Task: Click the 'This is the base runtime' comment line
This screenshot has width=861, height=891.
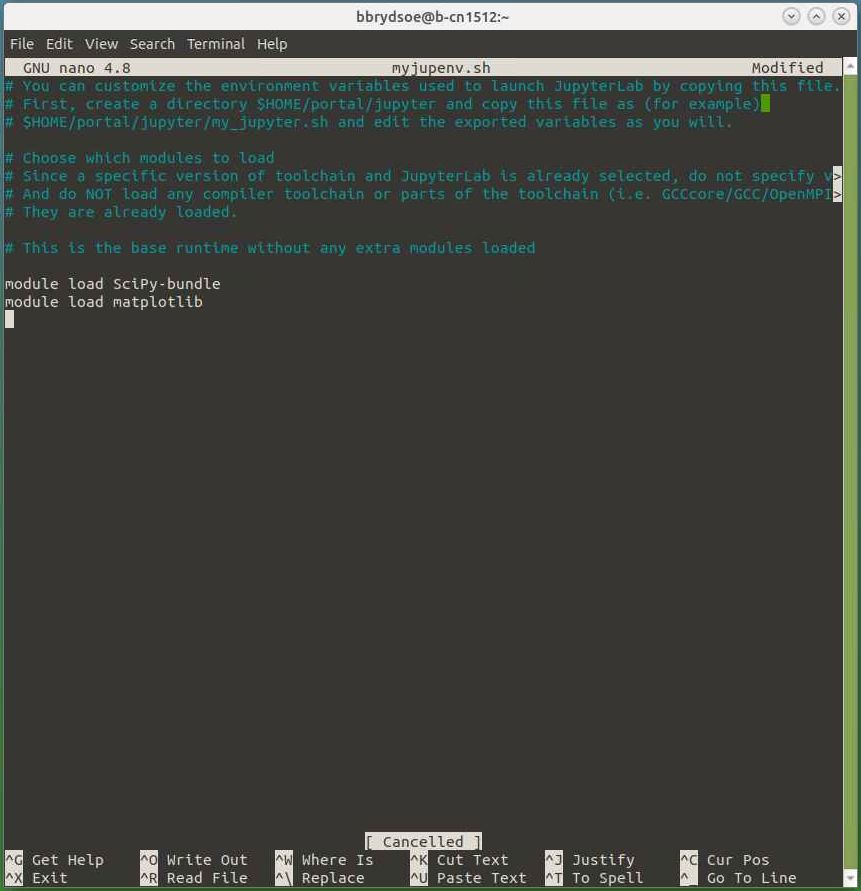Action: [270, 248]
